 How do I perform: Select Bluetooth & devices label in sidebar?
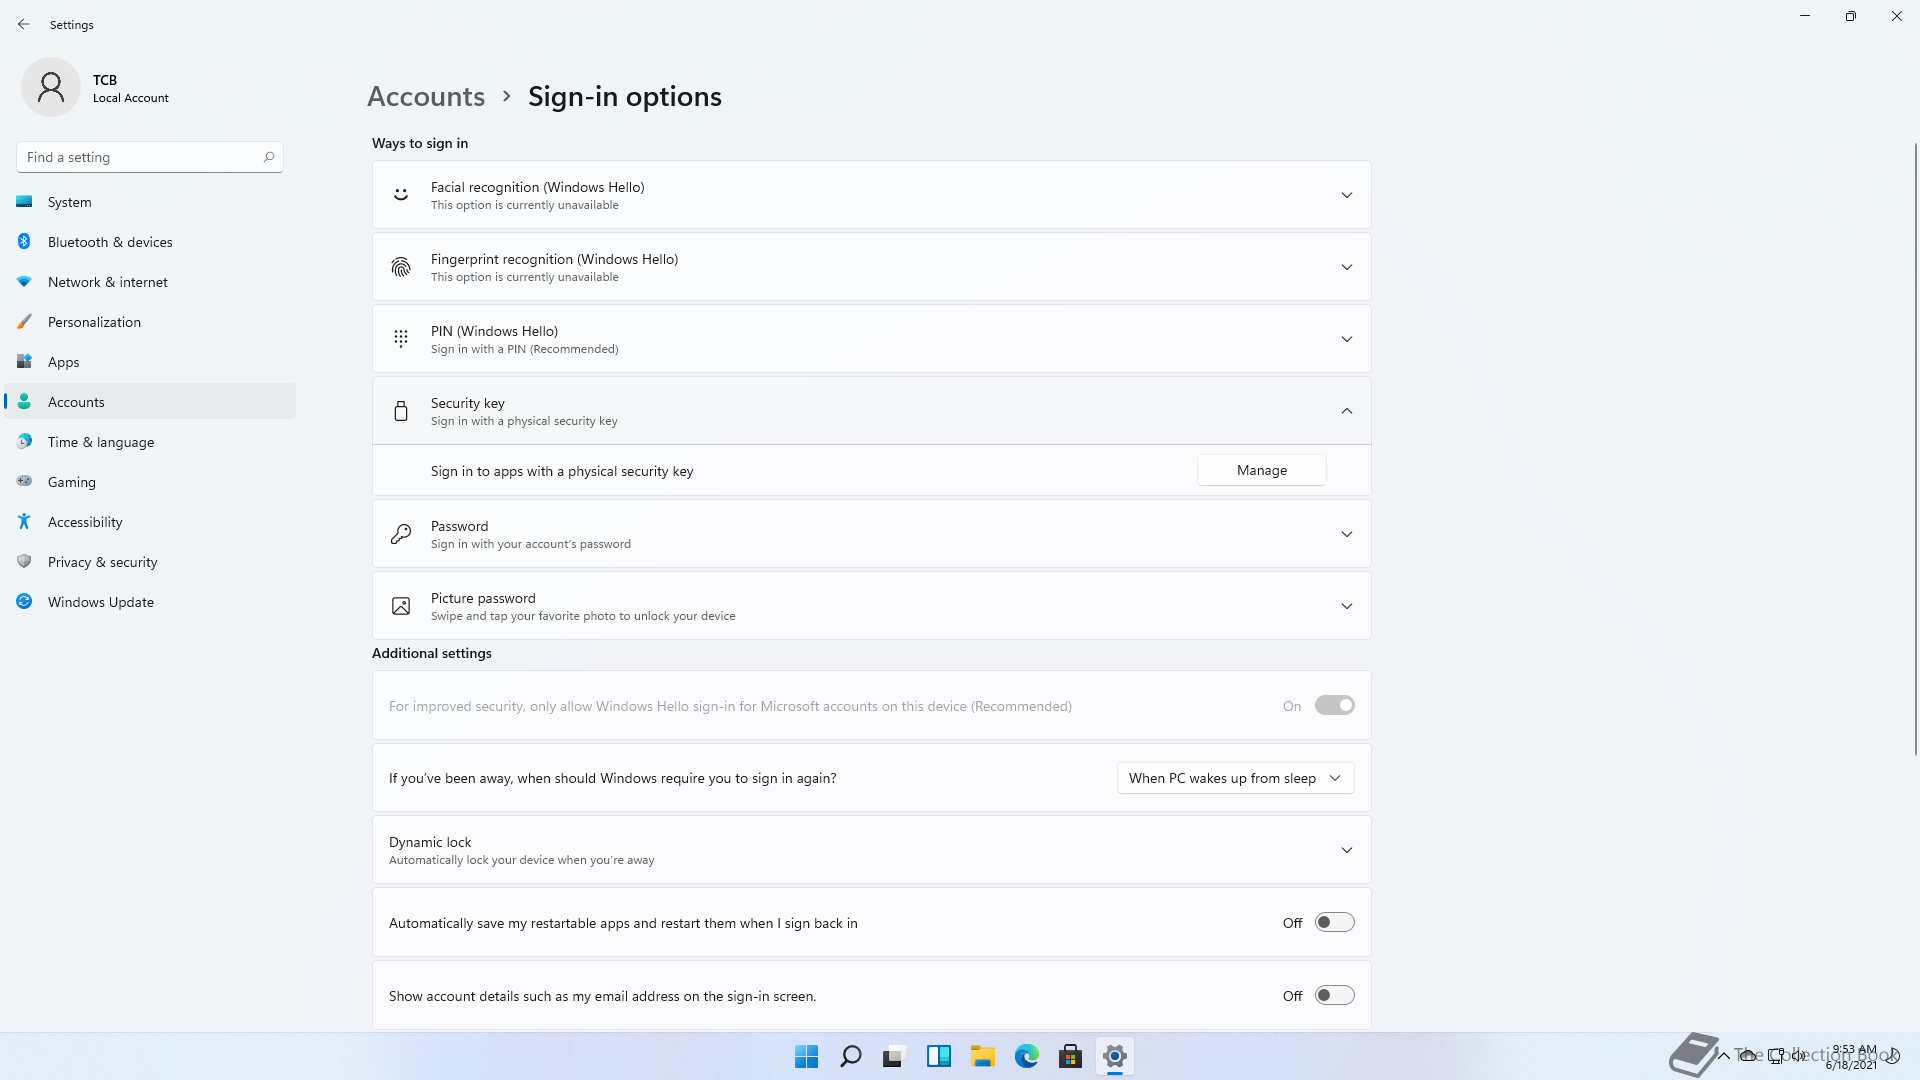110,242
